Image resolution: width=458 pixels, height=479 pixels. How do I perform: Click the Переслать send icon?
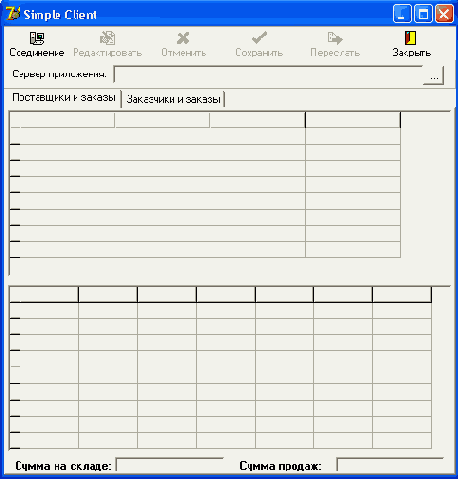[335, 38]
